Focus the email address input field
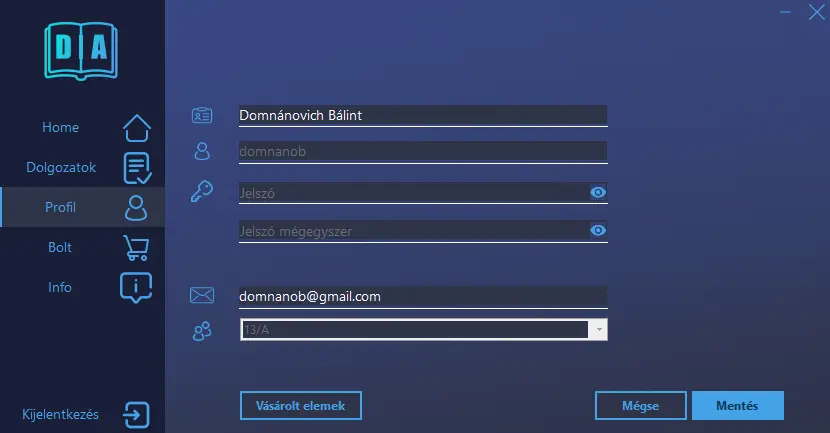Image resolution: width=830 pixels, height=433 pixels. pos(422,297)
